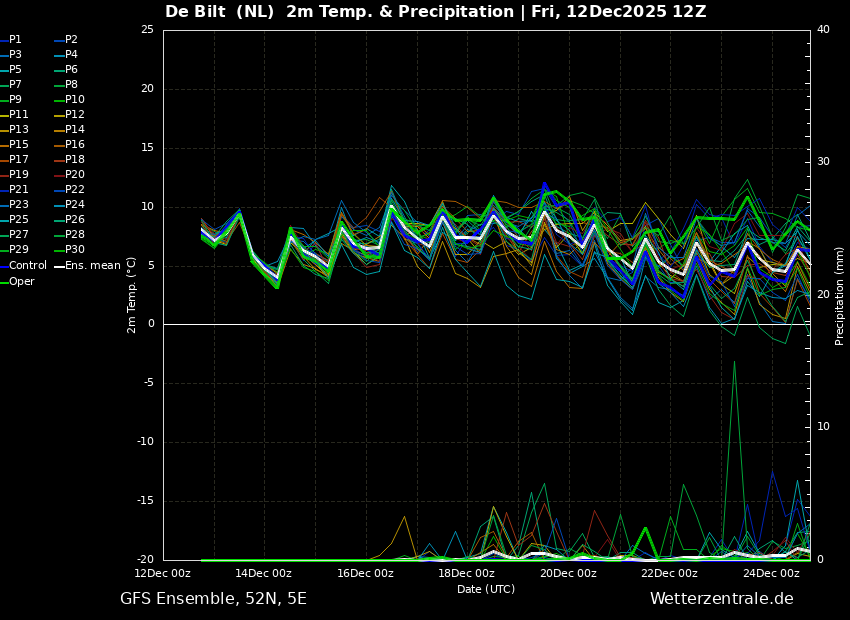This screenshot has height=620, width=850.
Task: Click the Precipitation (mm) axis title
Action: [840, 295]
